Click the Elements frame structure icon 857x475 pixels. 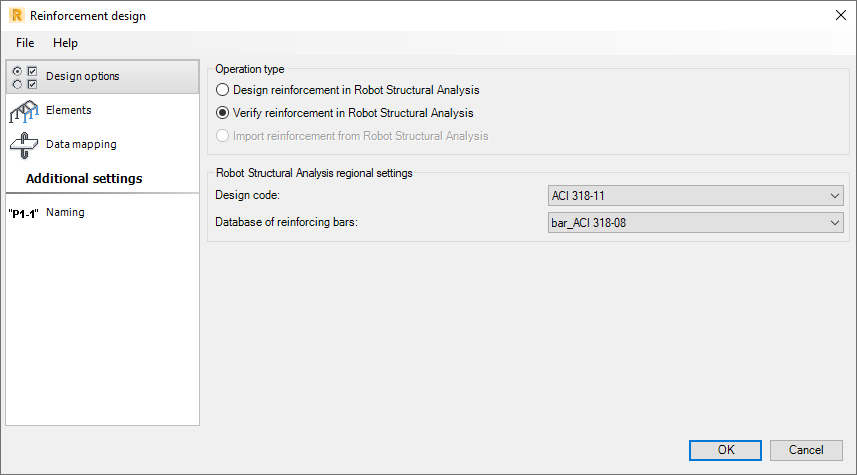24,112
